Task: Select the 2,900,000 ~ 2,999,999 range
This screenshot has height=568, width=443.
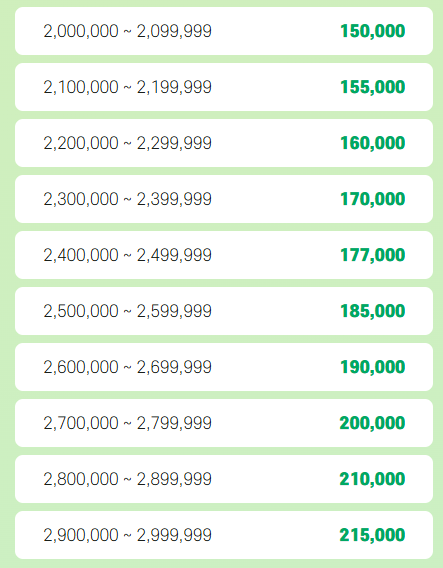Action: [x=128, y=535]
